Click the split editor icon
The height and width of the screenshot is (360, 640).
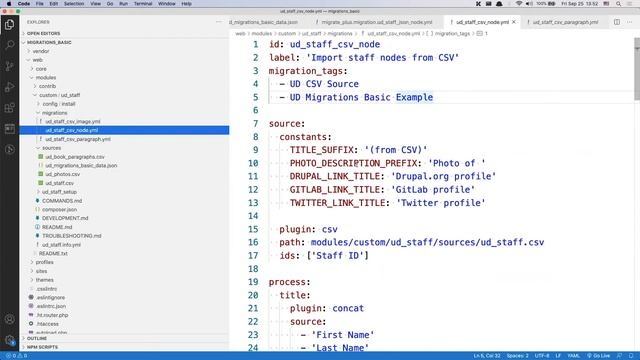[617, 22]
